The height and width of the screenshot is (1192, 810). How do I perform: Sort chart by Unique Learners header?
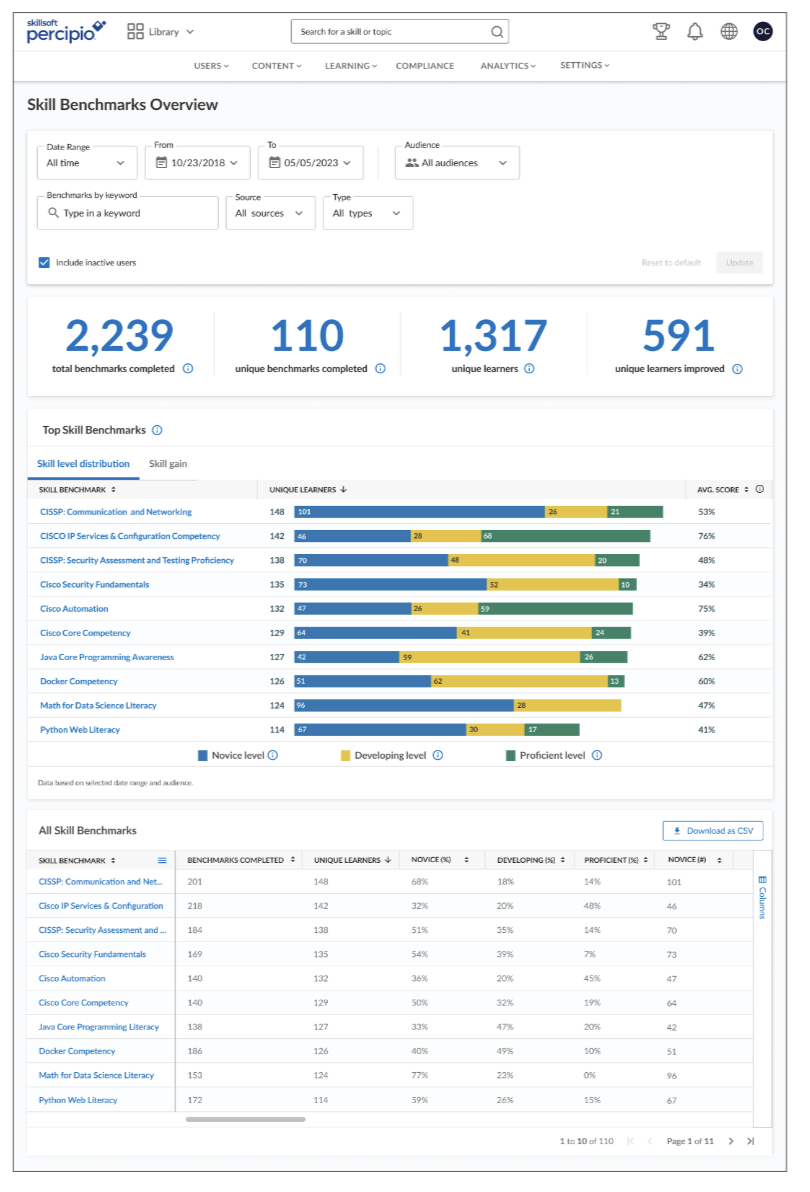[308, 490]
